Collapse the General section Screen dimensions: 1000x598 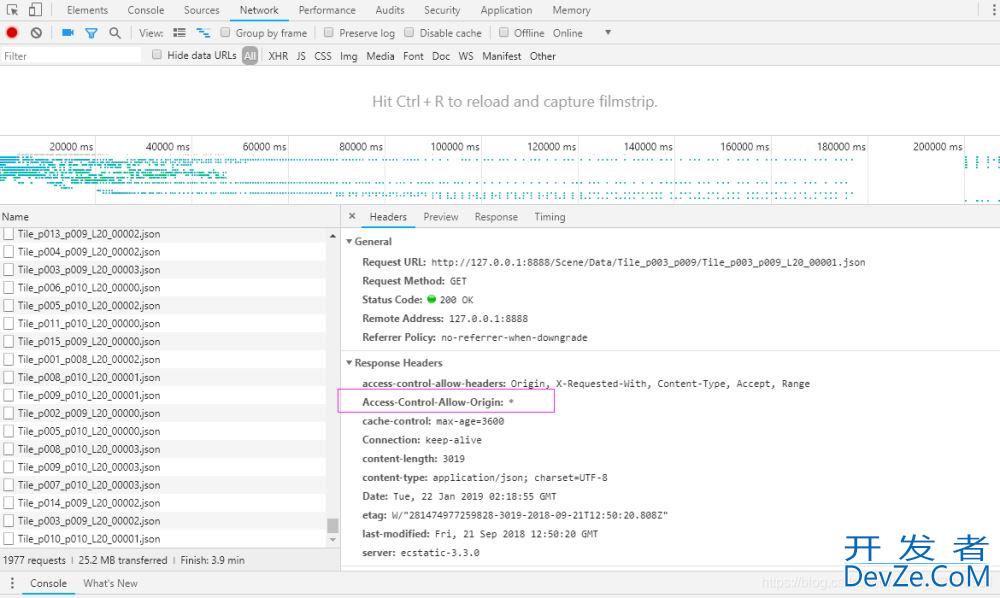[349, 242]
